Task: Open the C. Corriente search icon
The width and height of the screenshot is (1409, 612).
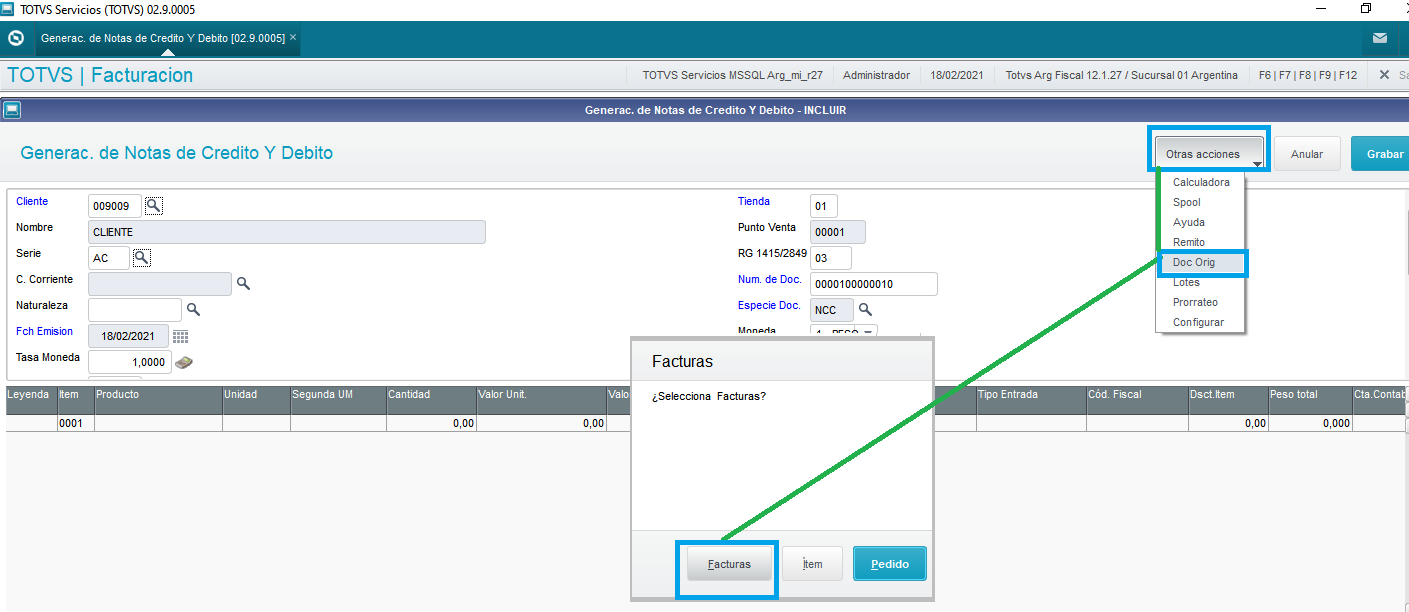Action: [x=243, y=284]
